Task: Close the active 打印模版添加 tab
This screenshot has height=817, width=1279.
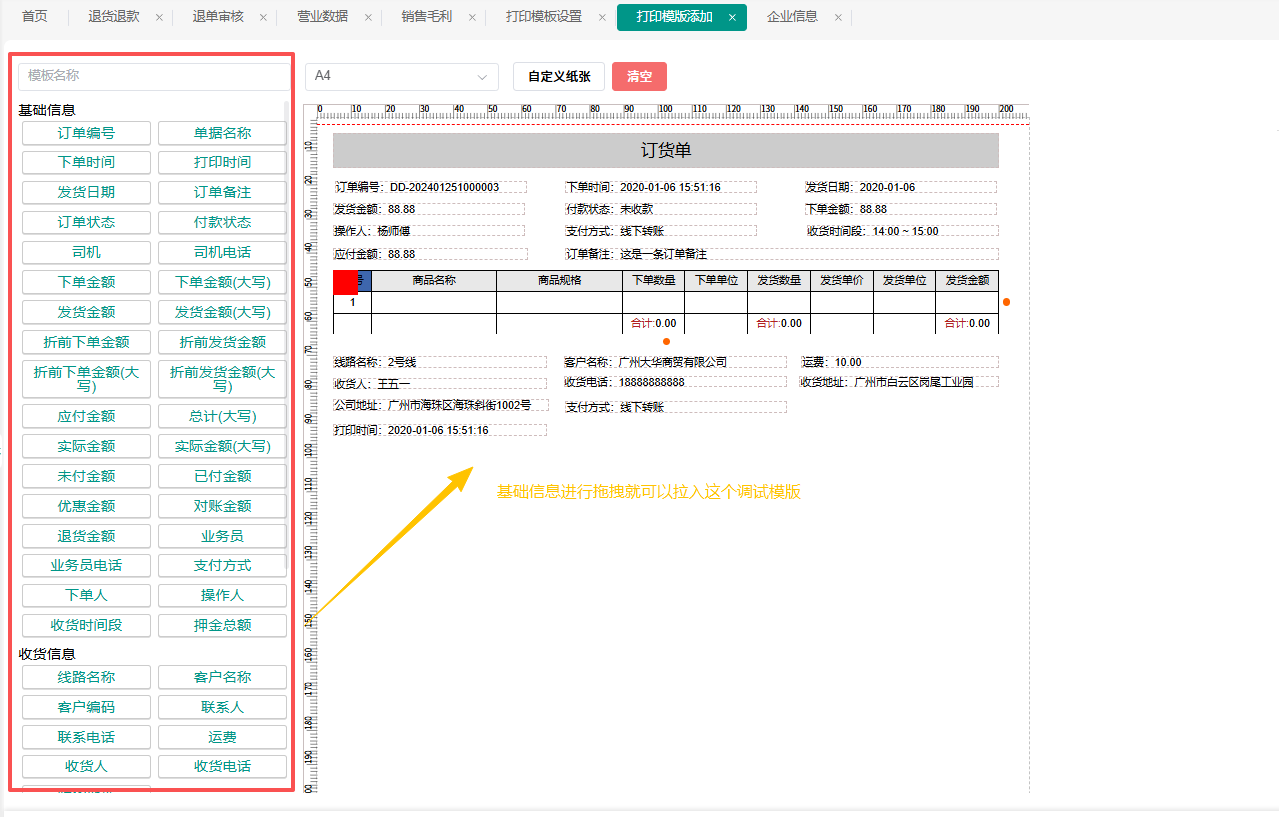Action: [732, 17]
